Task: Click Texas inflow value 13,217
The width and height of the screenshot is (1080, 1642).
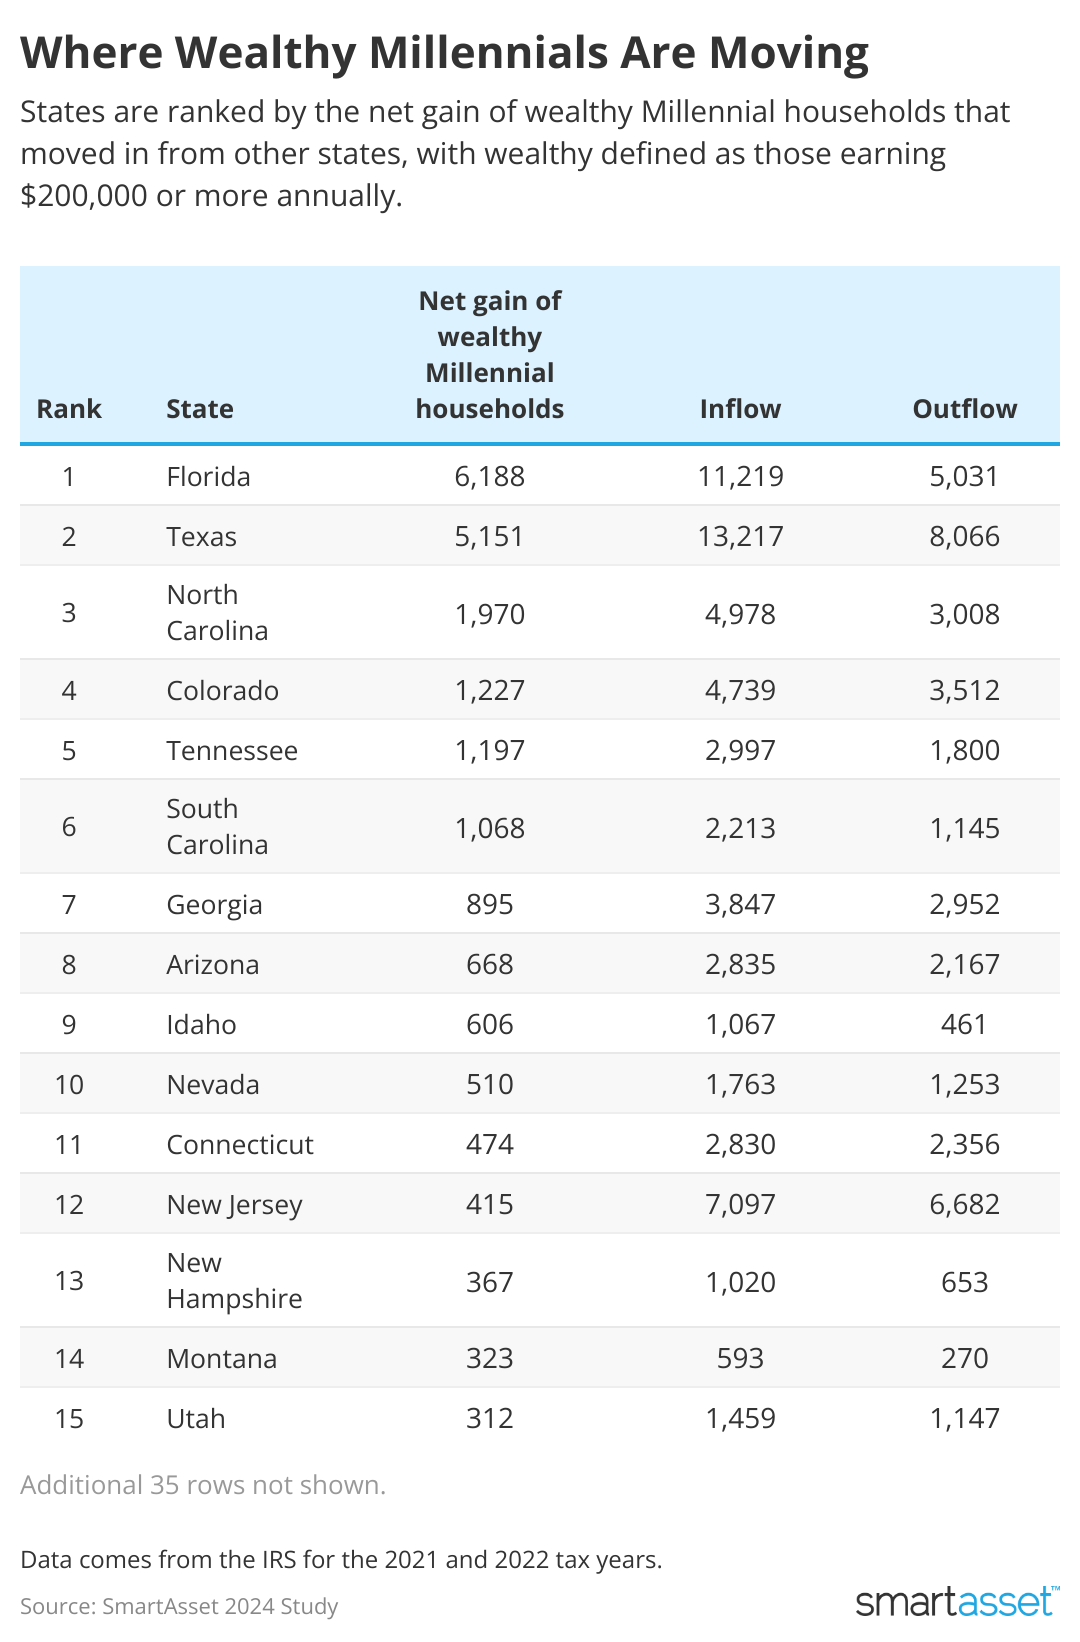Action: pos(740,537)
